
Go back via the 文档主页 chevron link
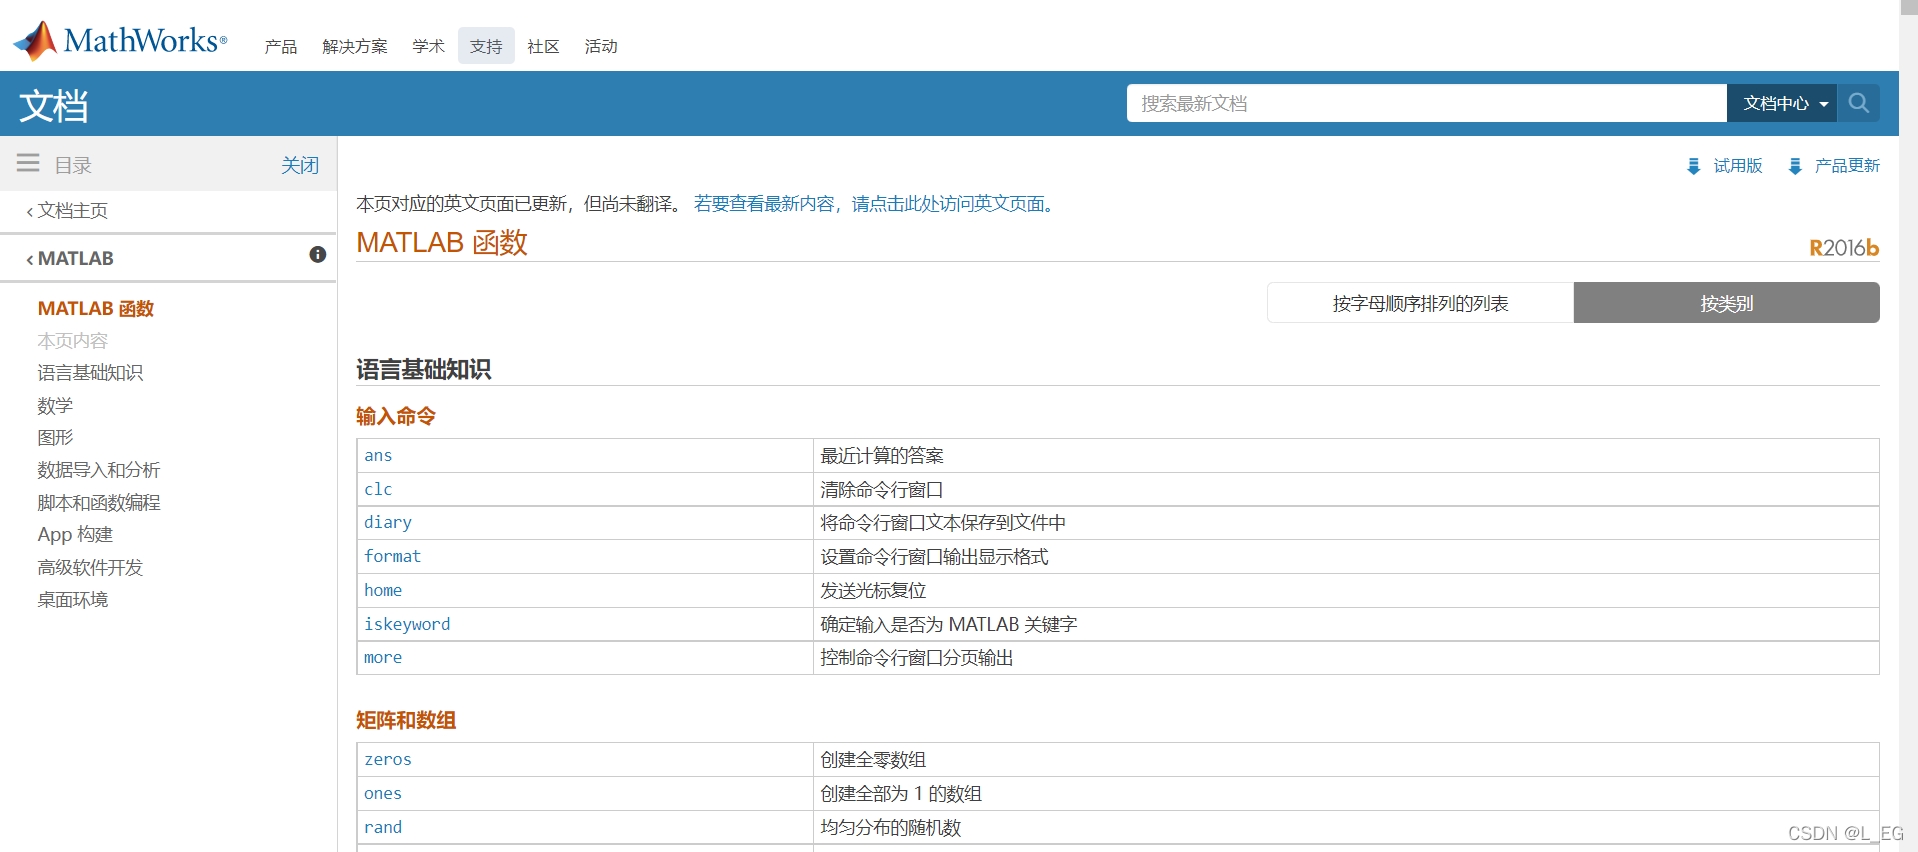pos(67,211)
